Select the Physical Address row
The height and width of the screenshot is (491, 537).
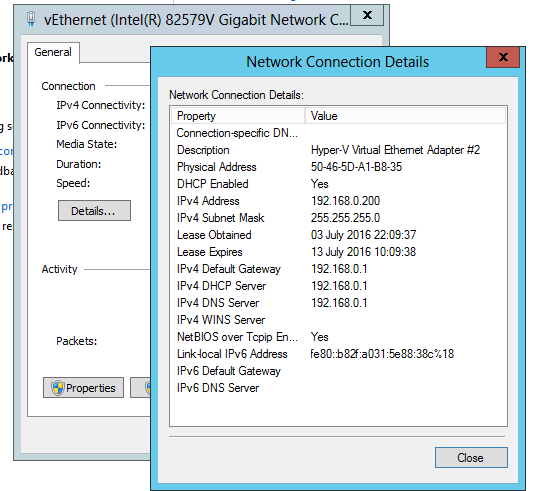[338, 167]
